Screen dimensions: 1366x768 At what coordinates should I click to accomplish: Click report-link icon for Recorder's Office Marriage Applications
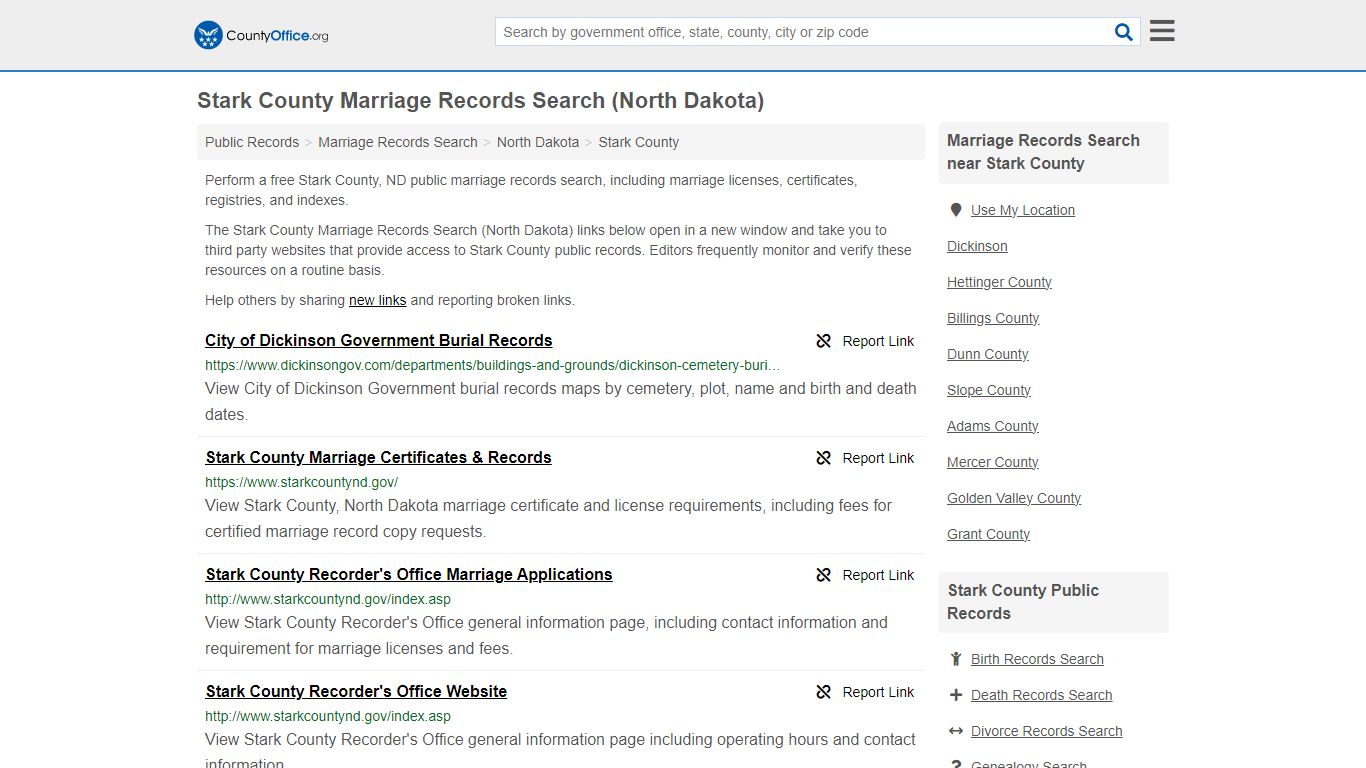824,575
